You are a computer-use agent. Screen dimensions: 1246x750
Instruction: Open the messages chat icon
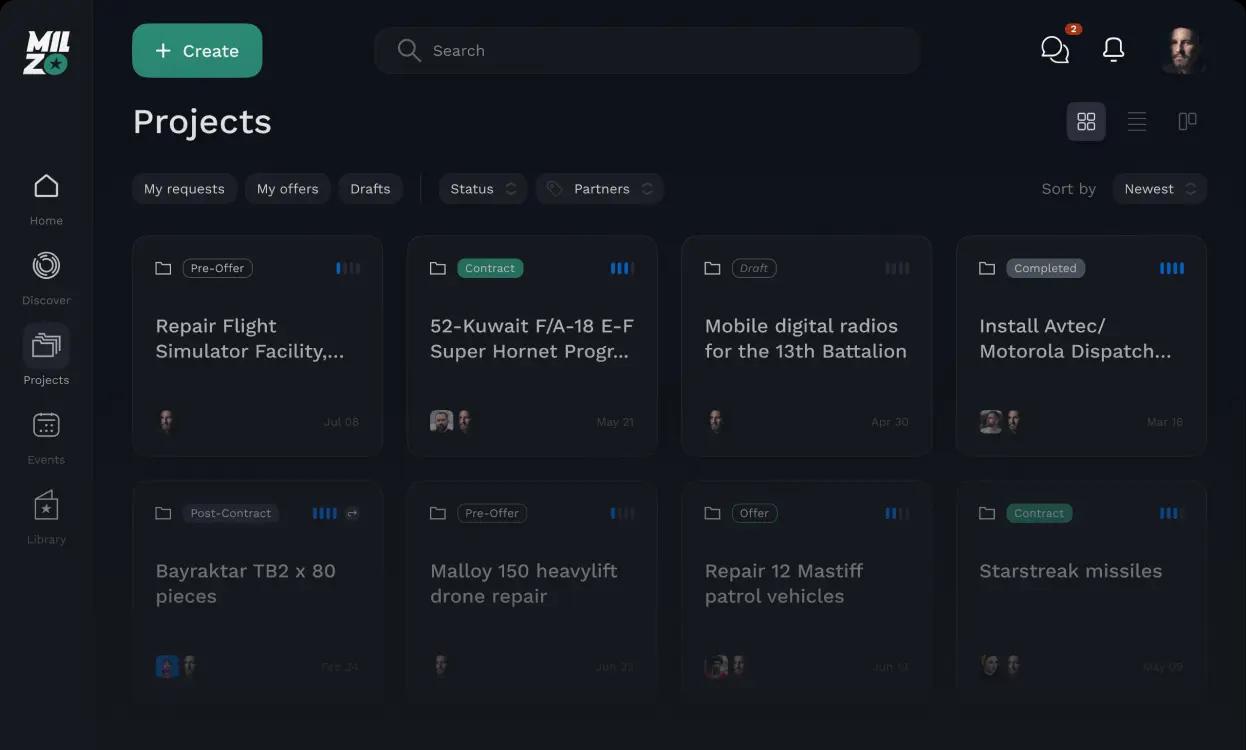[x=1055, y=50]
